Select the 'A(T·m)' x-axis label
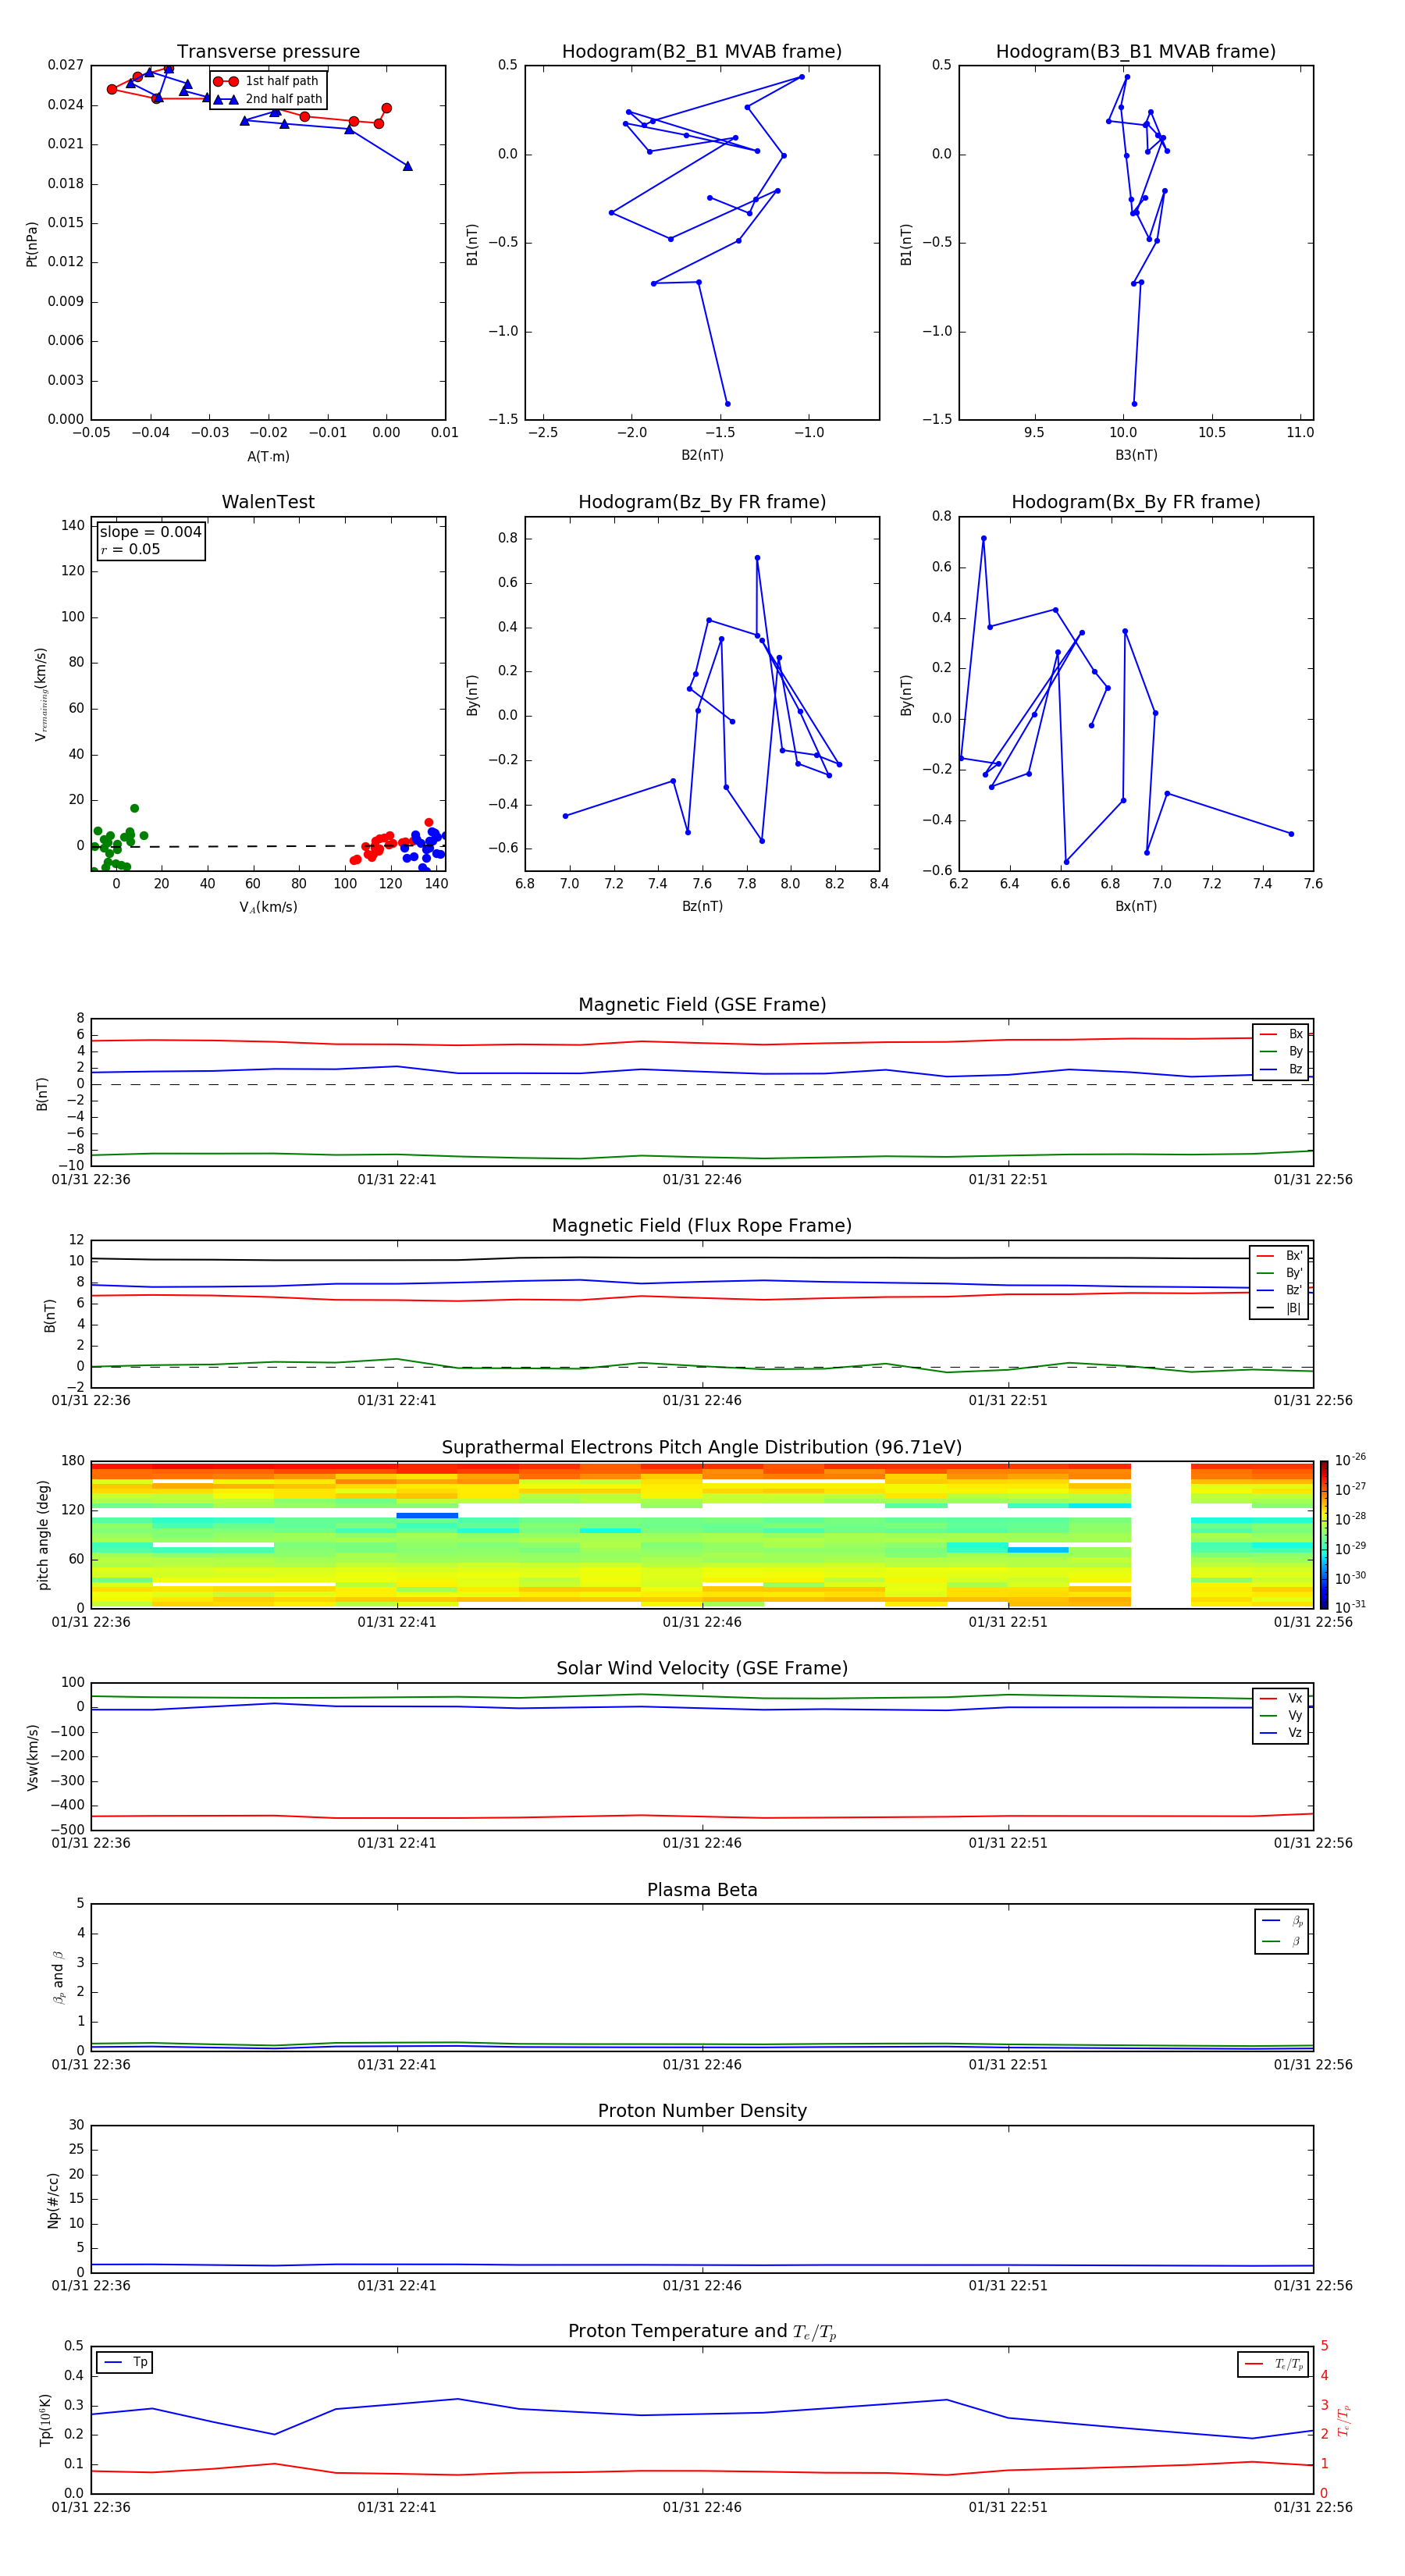This screenshot has width=1405, height=2576. [x=268, y=457]
